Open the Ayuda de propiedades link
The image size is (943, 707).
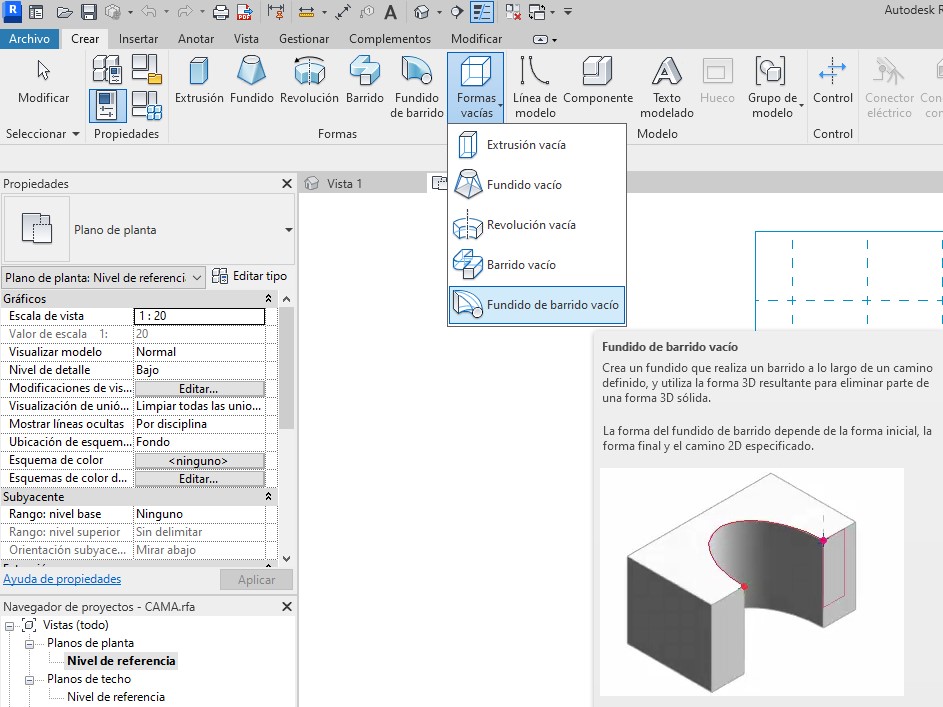point(62,579)
